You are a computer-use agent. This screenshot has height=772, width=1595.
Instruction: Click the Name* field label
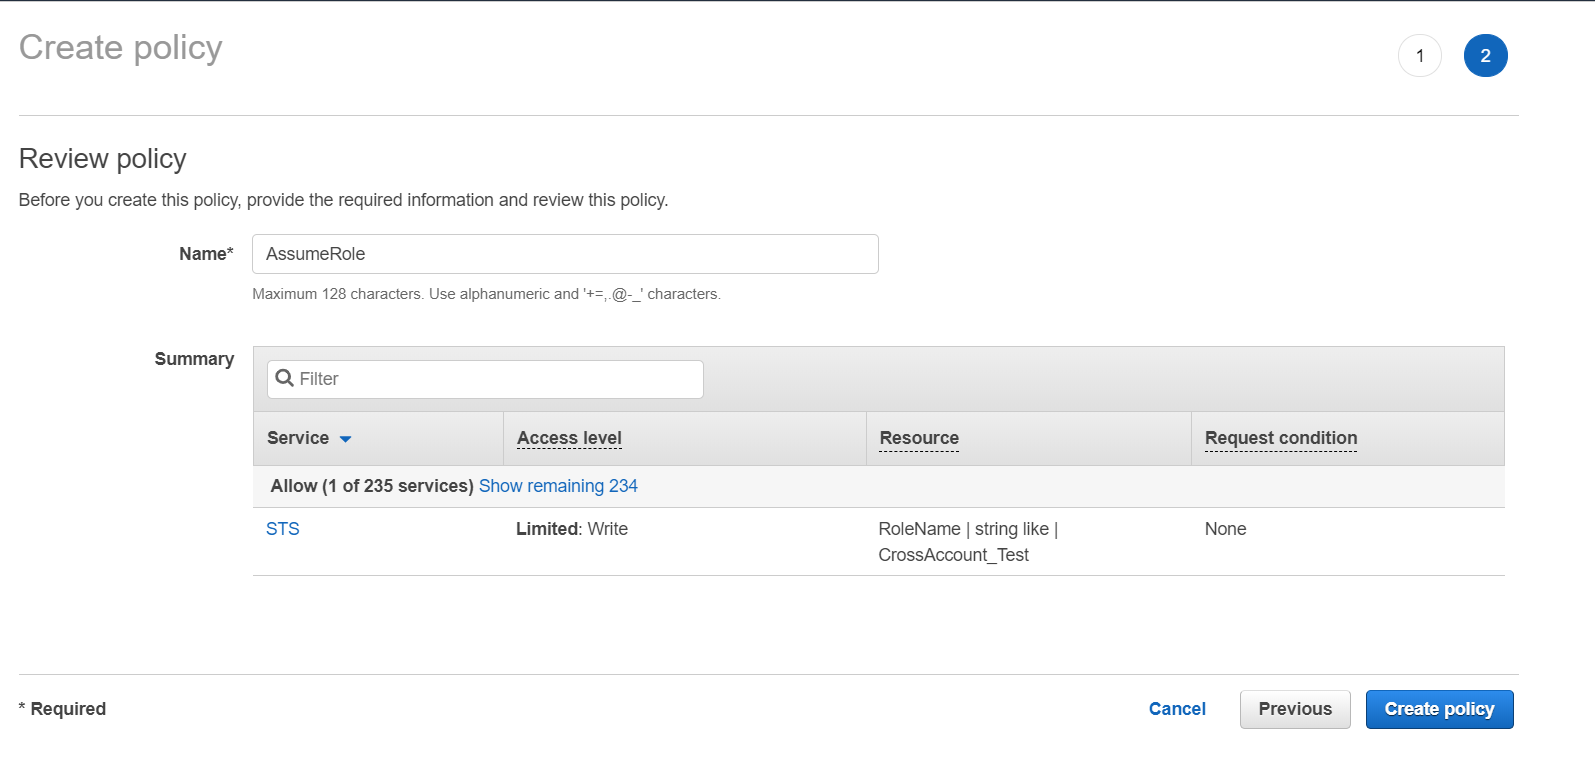click(x=206, y=254)
